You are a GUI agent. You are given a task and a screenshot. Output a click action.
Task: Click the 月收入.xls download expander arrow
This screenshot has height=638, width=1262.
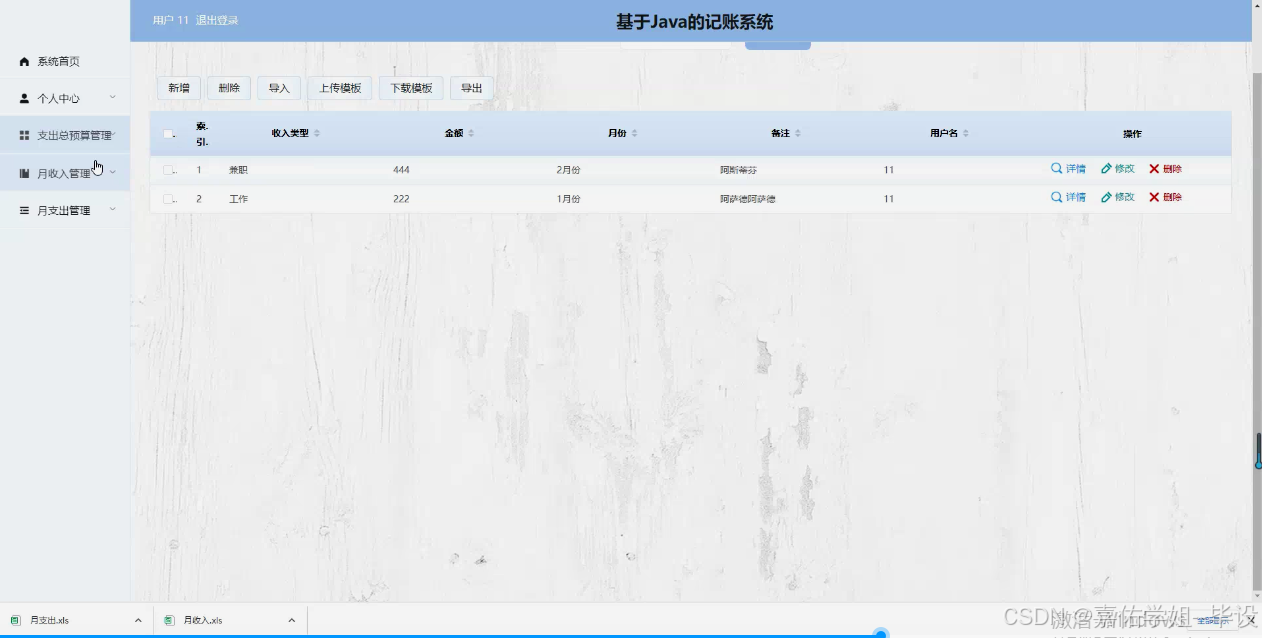point(292,619)
